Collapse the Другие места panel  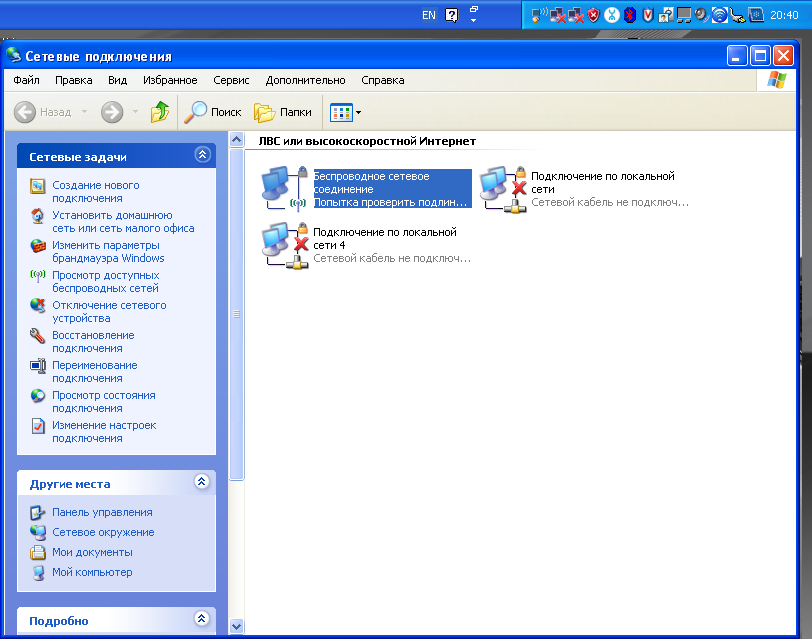pyautogui.click(x=201, y=482)
